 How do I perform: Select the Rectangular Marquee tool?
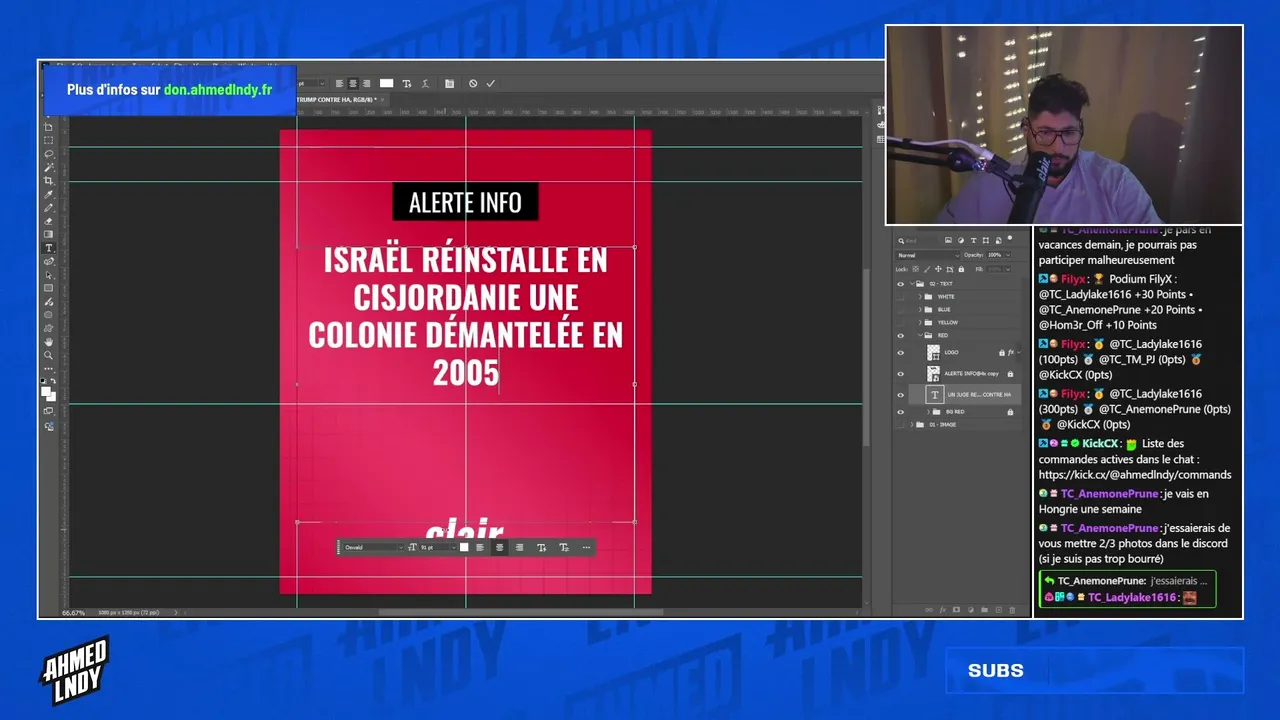48,141
